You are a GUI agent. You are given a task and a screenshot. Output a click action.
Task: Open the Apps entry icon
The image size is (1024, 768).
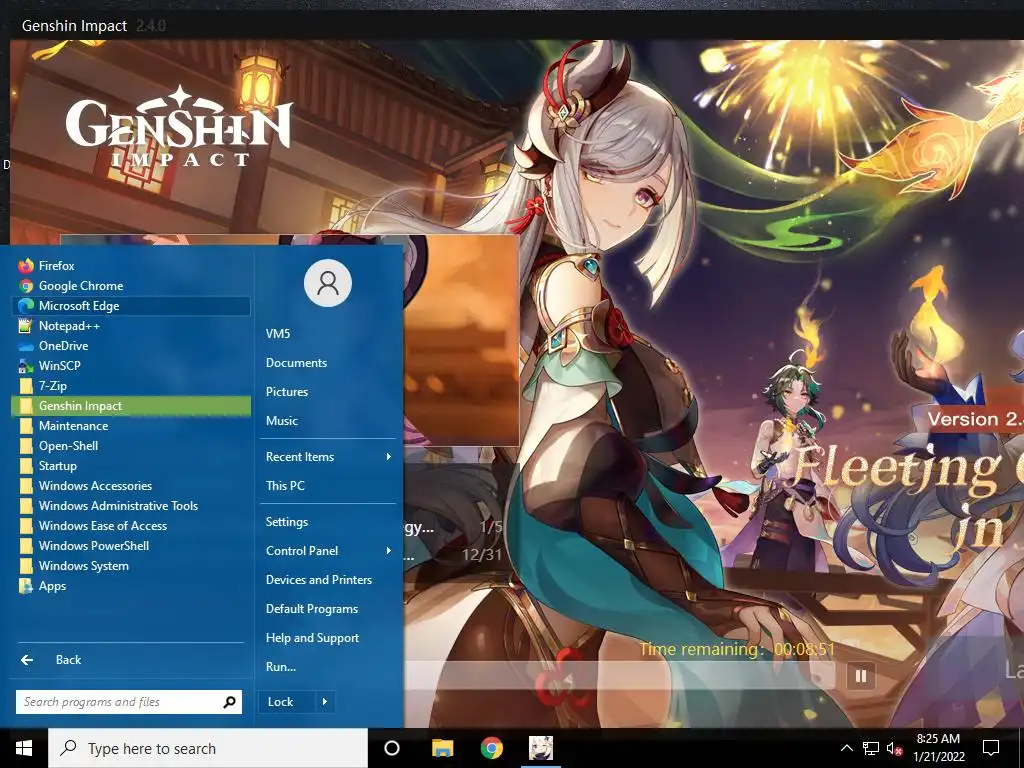[x=26, y=586]
